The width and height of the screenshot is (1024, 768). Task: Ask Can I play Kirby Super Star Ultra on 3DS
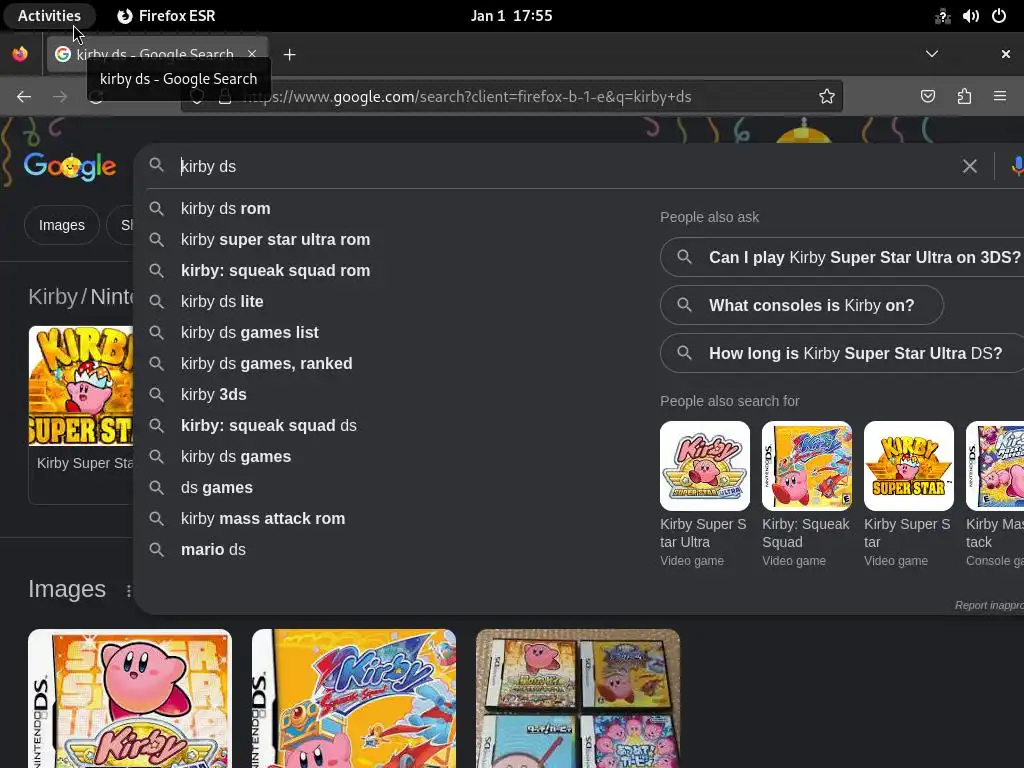(x=842, y=257)
